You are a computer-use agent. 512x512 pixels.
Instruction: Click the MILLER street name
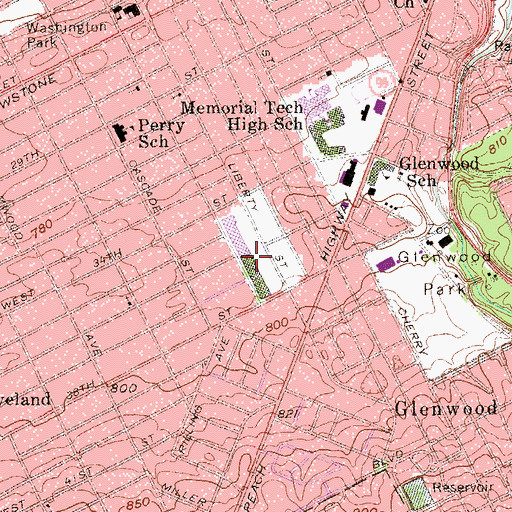pos(184,495)
